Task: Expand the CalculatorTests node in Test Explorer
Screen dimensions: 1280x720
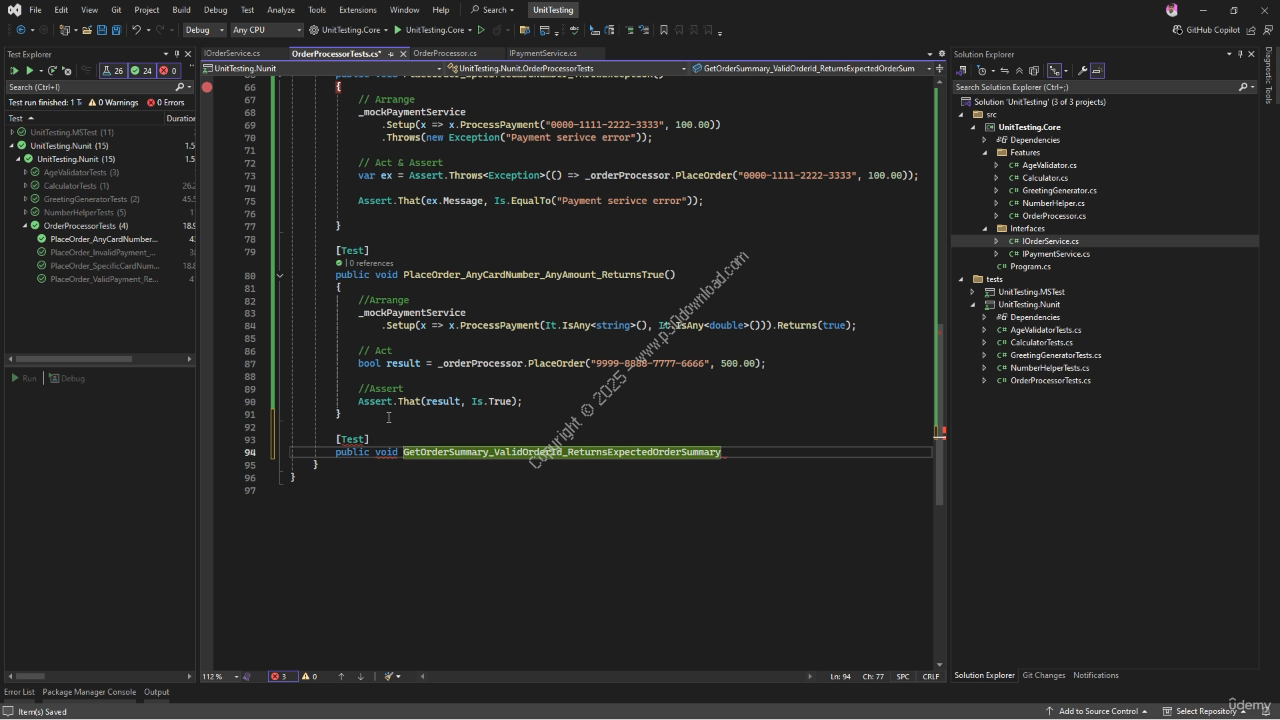Action: click(x=26, y=186)
